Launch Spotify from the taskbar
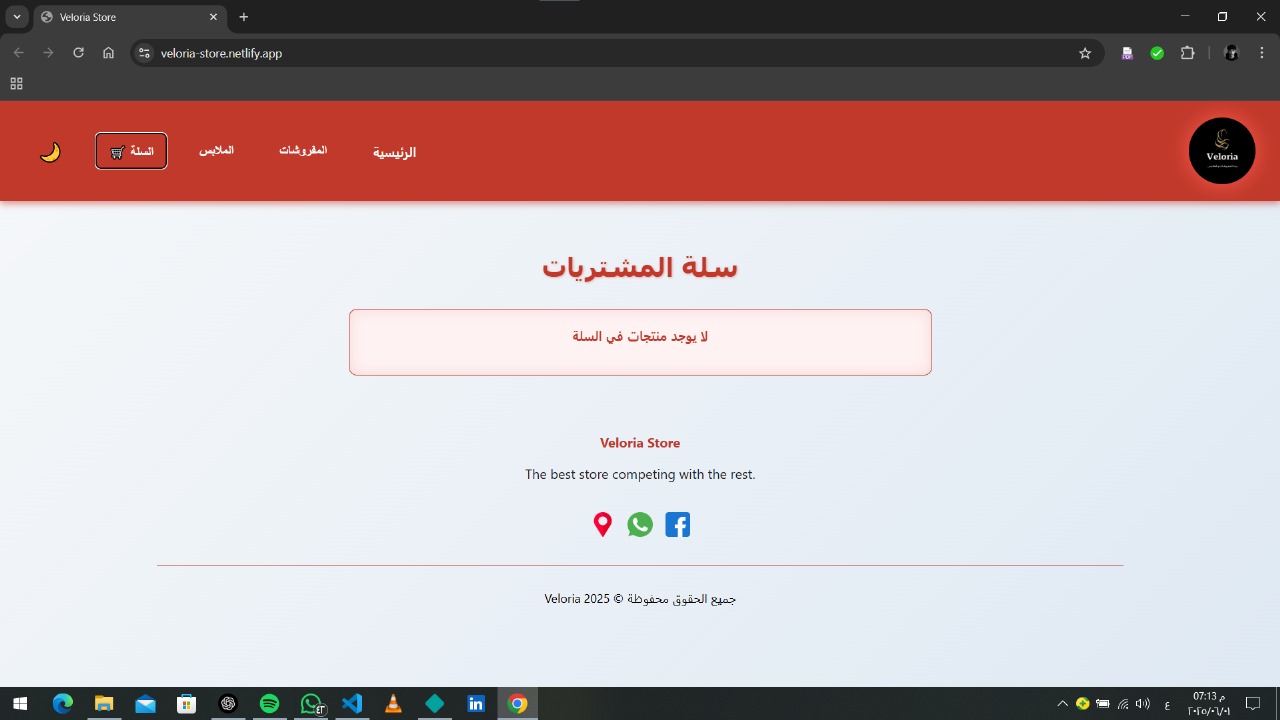The image size is (1280, 720). click(x=269, y=704)
